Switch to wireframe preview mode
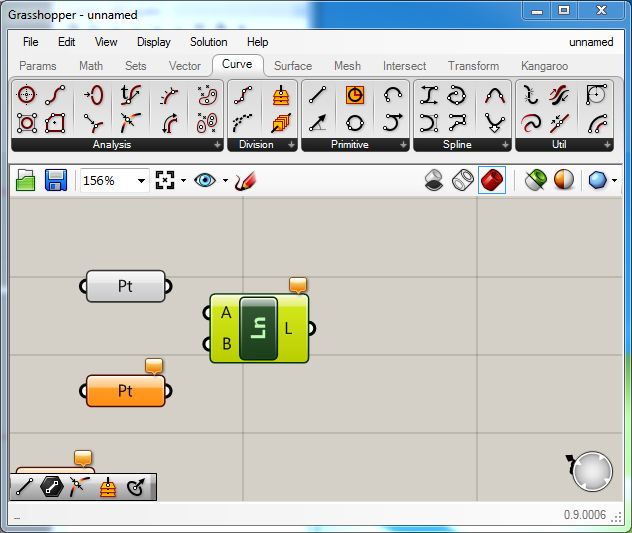Viewport: 632px width, 533px height. point(462,180)
